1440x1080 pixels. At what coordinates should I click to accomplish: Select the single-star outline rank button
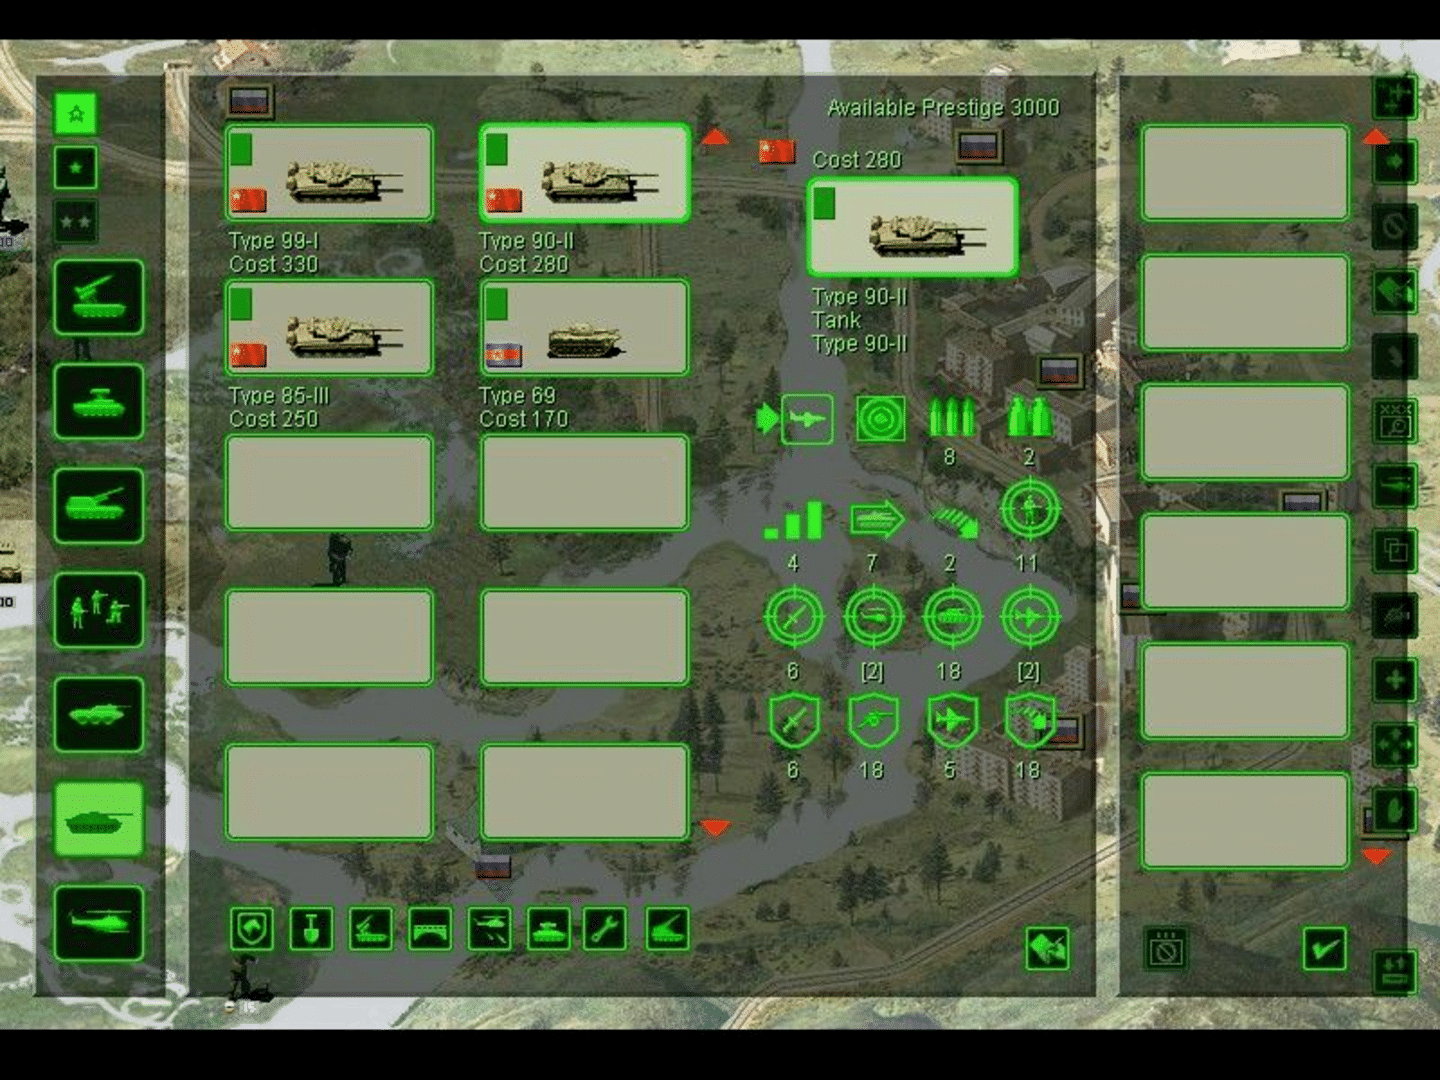pyautogui.click(x=76, y=114)
